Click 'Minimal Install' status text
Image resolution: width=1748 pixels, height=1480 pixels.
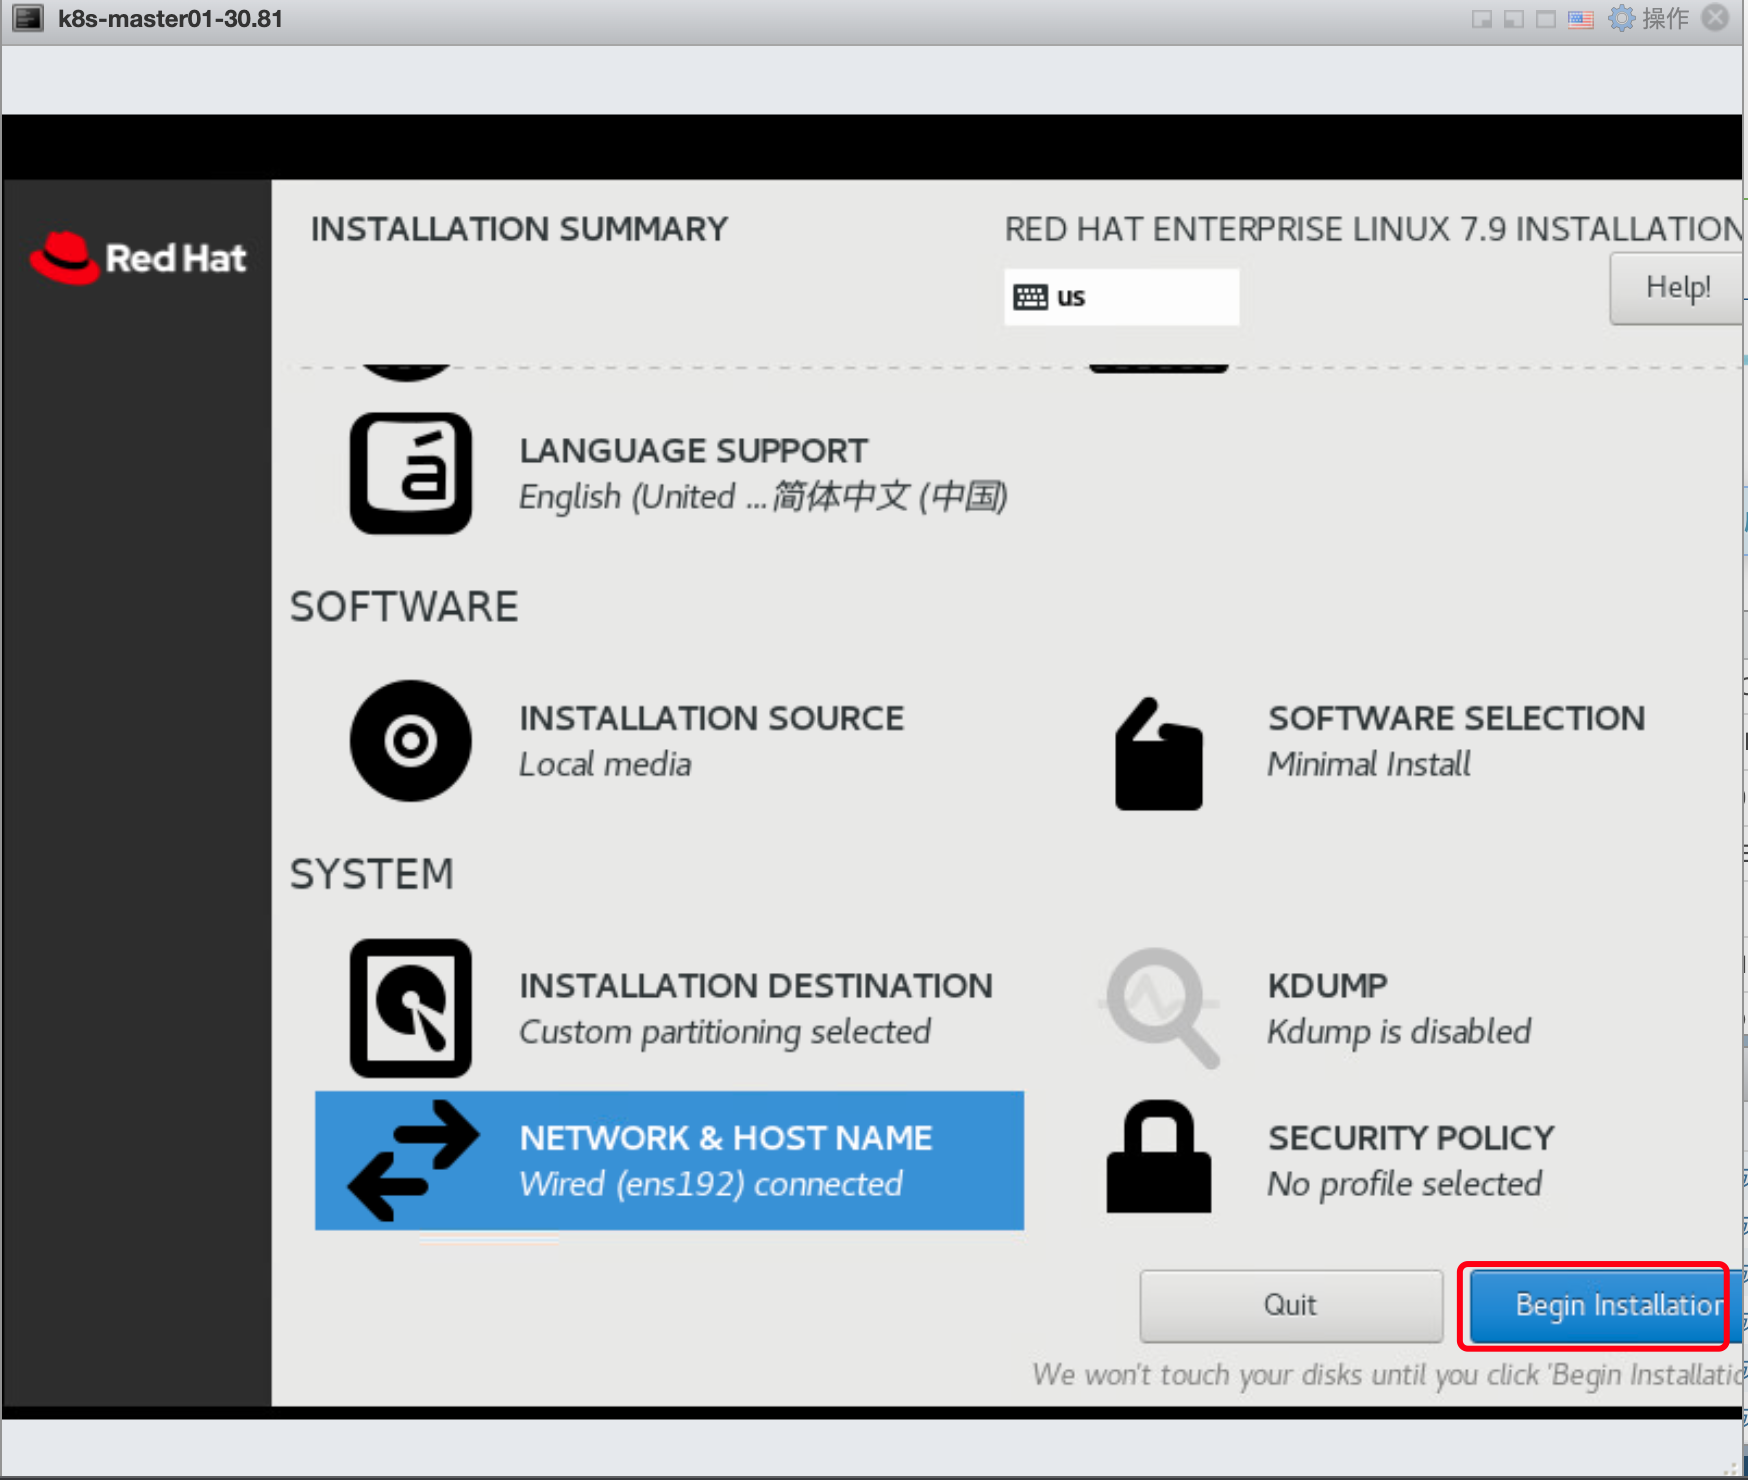point(1369,765)
